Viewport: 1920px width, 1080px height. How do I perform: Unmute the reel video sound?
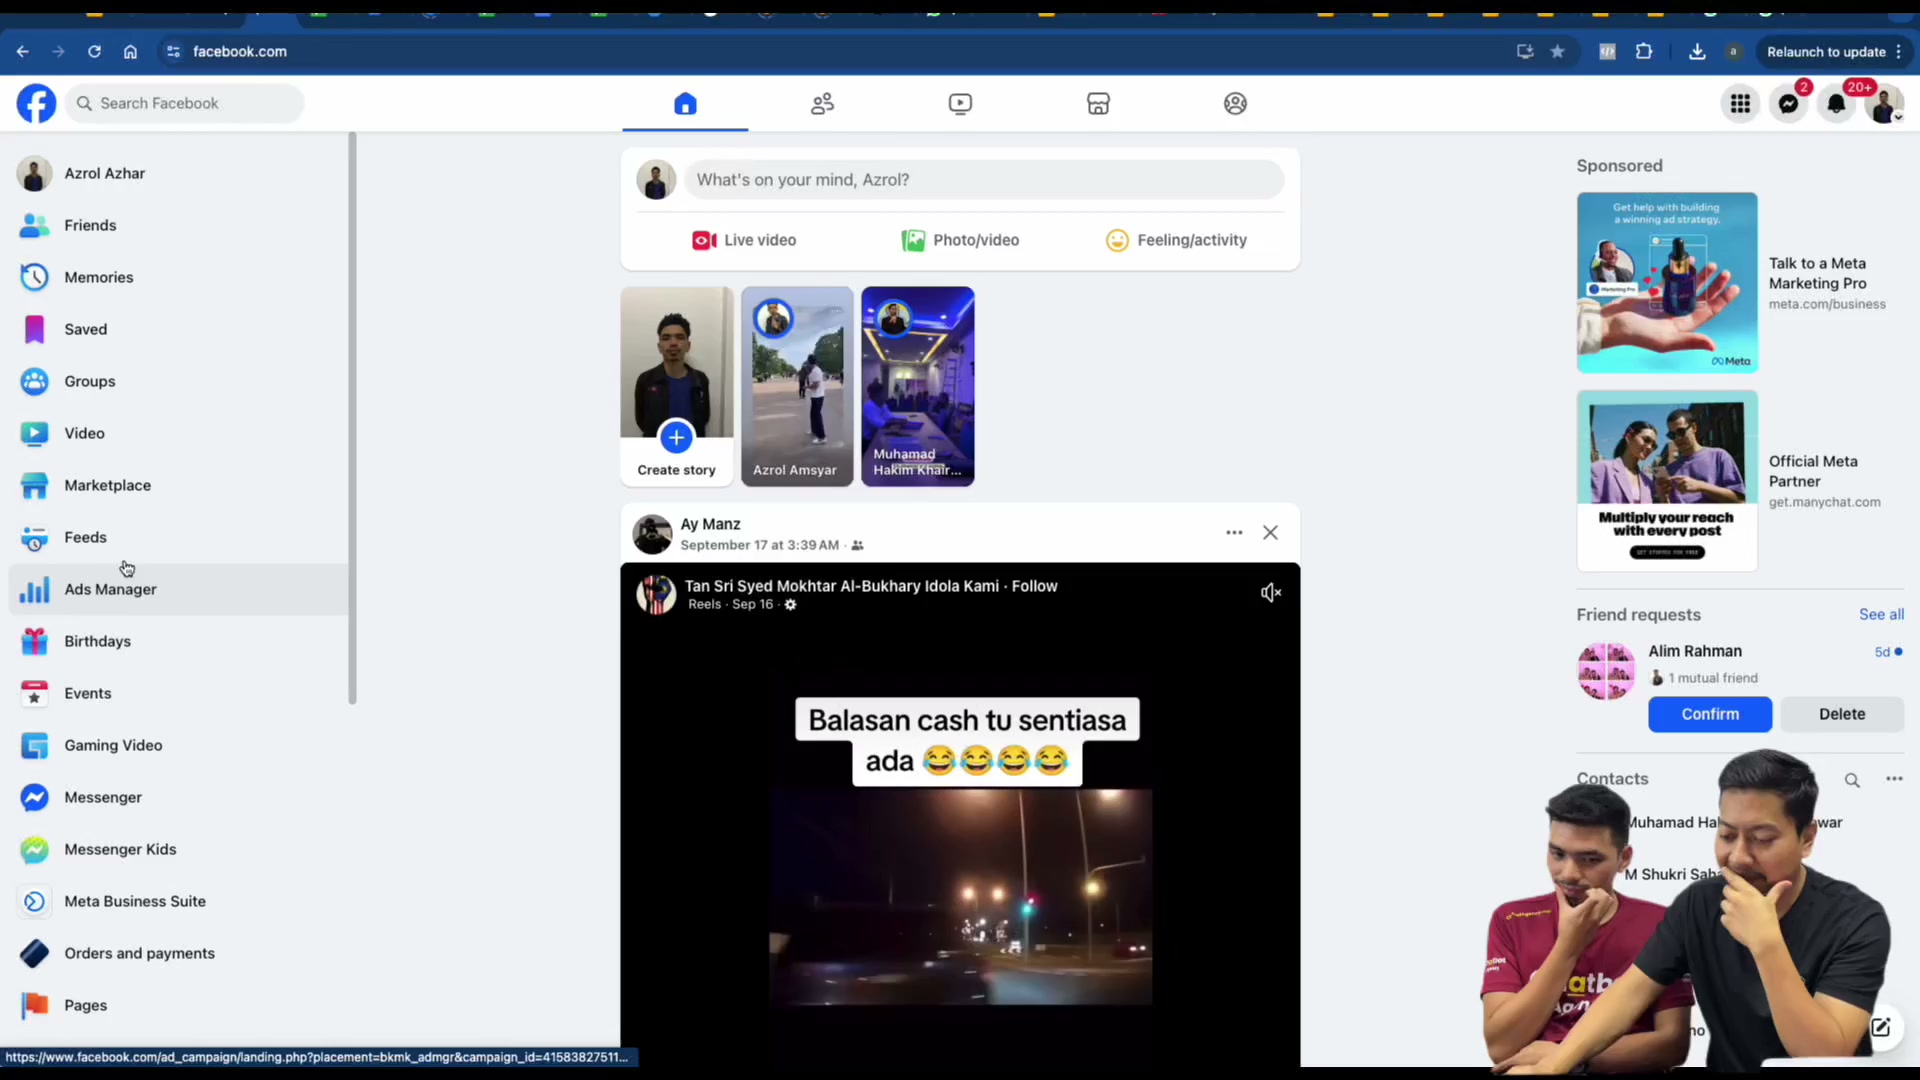pyautogui.click(x=1270, y=593)
